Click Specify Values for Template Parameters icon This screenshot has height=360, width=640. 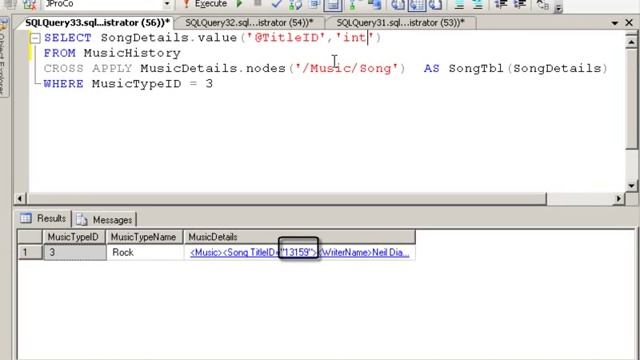pyautogui.click(x=542, y=5)
